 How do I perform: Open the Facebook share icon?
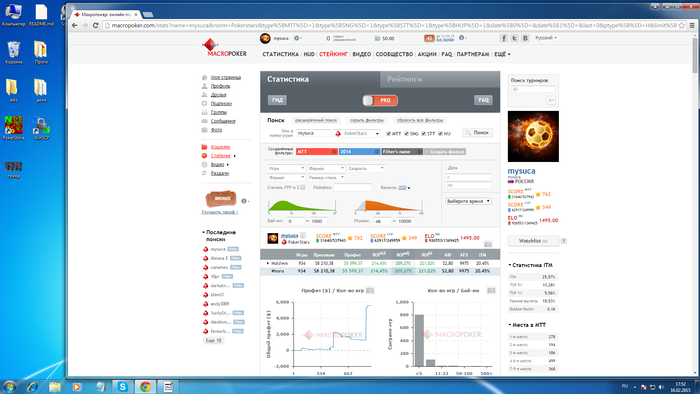(x=504, y=38)
